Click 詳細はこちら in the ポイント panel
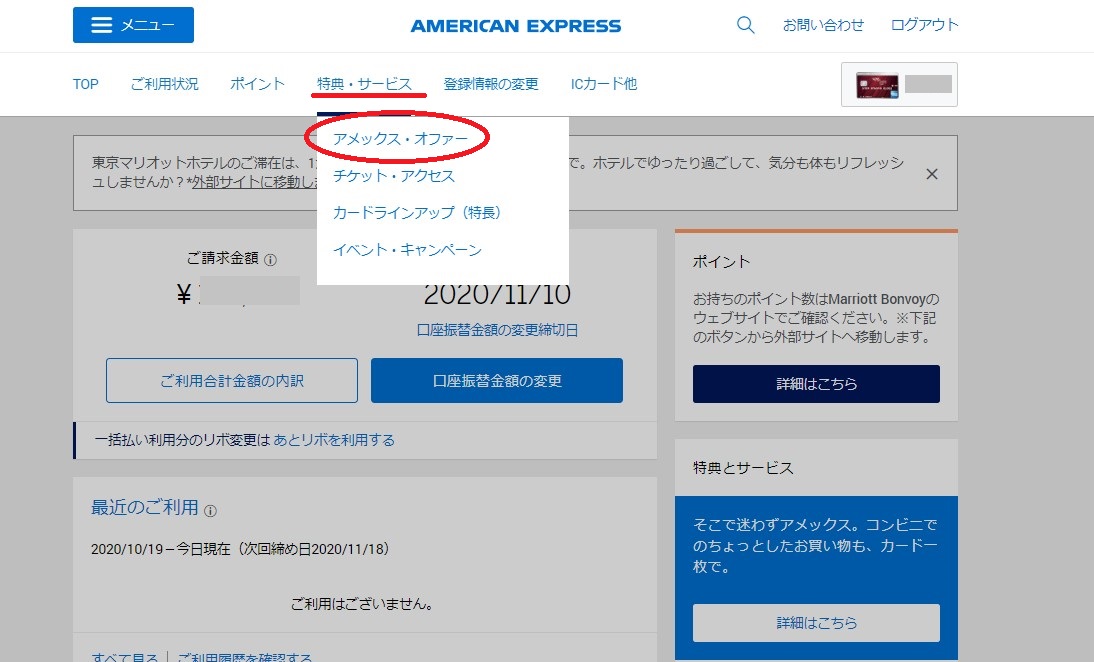The width and height of the screenshot is (1094, 662). [x=816, y=384]
